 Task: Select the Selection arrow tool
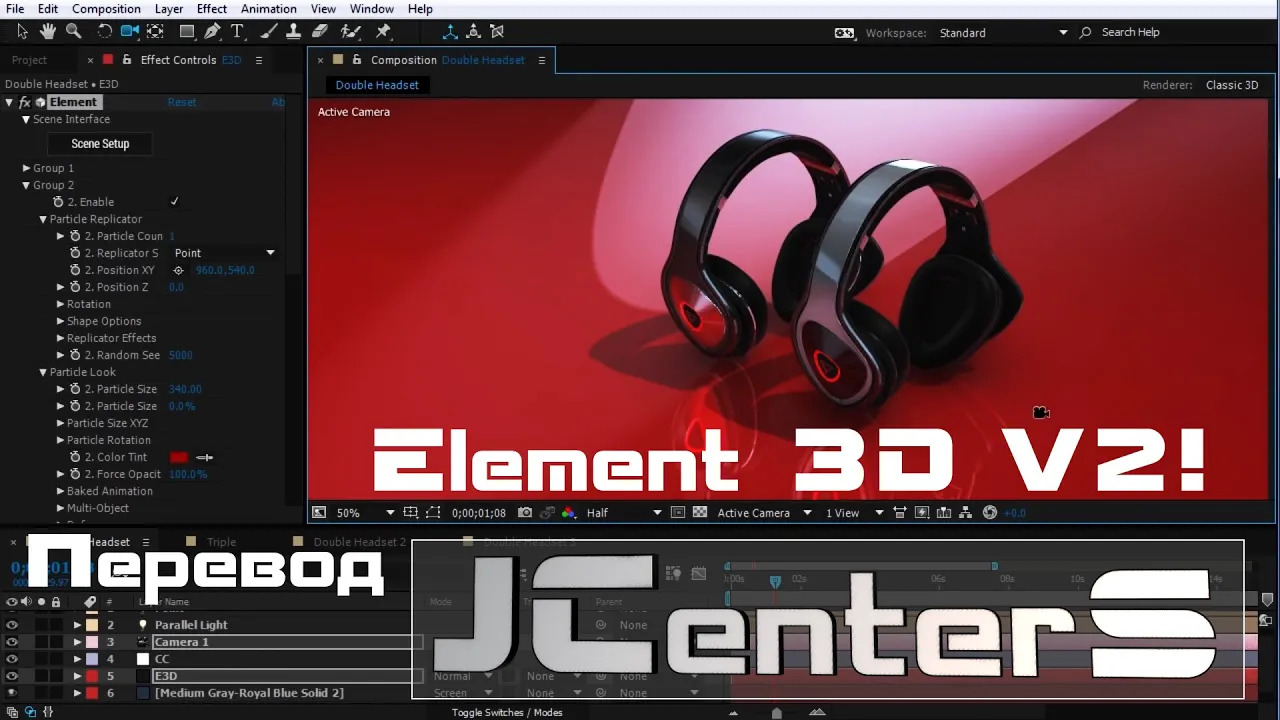(23, 32)
